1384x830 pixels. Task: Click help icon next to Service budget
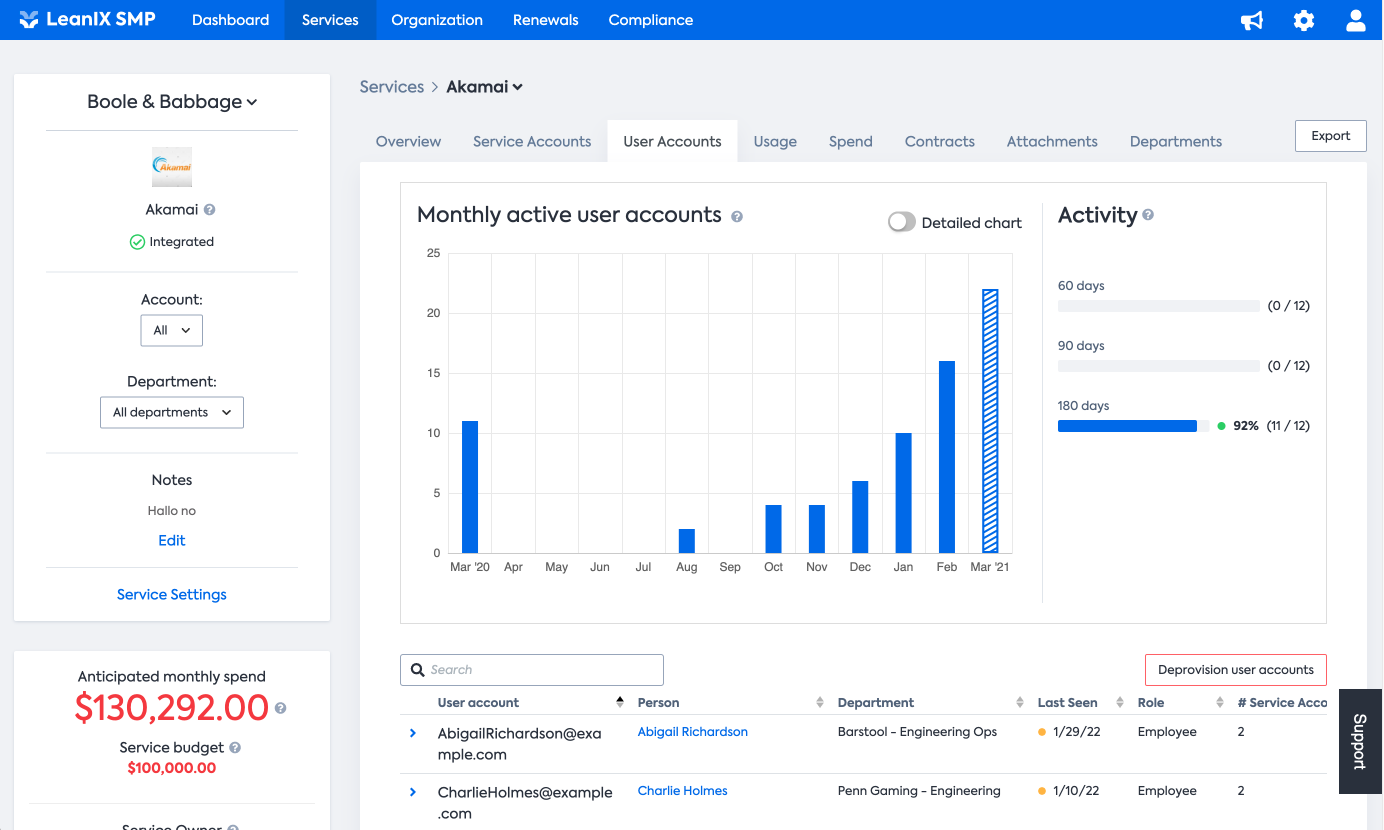(235, 747)
